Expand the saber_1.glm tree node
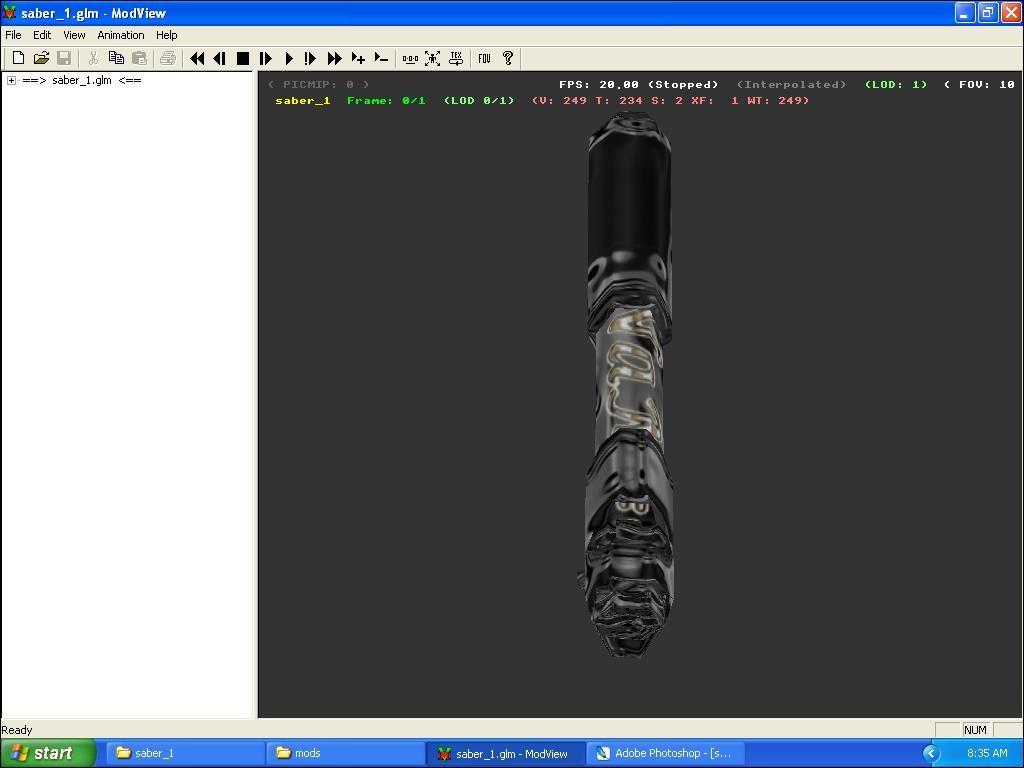Viewport: 1024px width, 768px height. point(11,81)
